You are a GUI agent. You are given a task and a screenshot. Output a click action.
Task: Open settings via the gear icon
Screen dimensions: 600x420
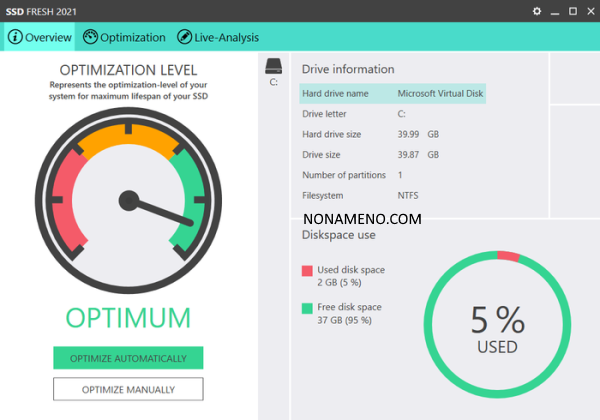(537, 11)
